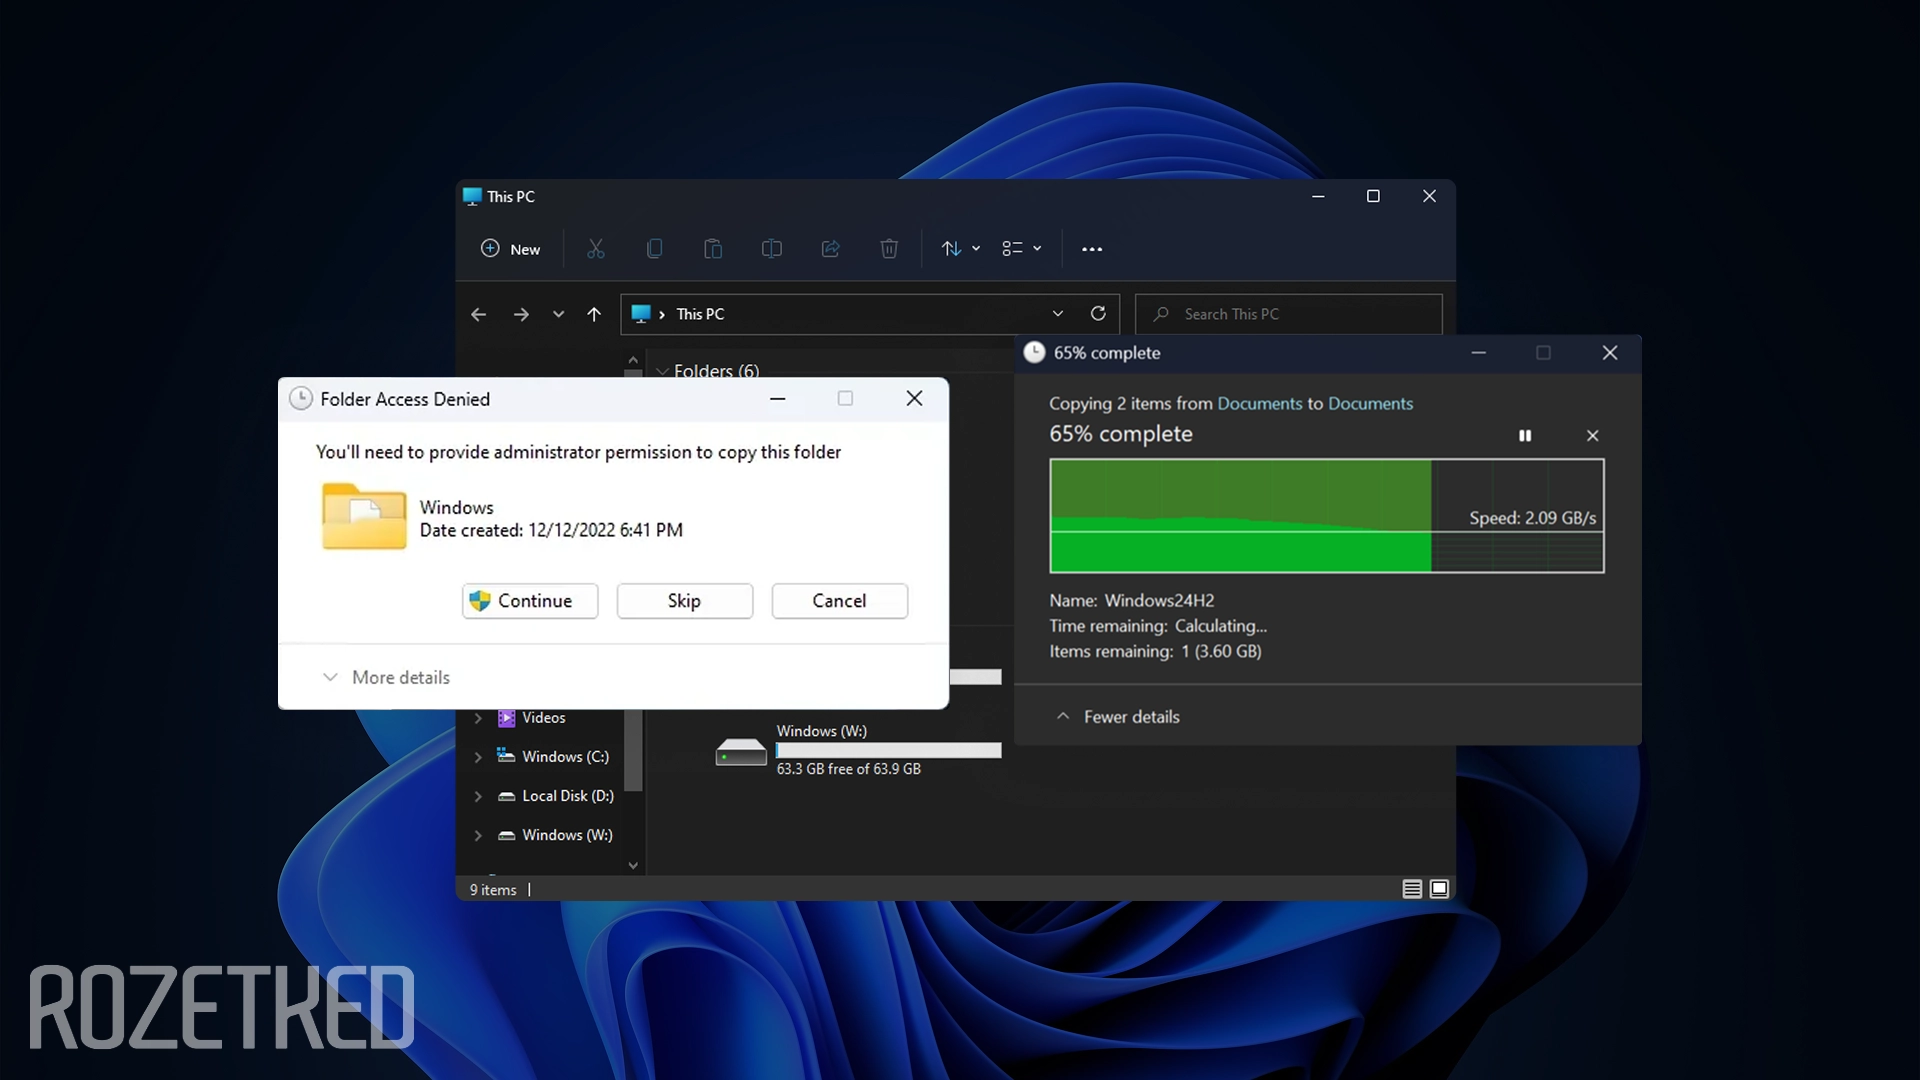Click '63.3 GB free of 63.9 GB' text
Image resolution: width=1920 pixels, height=1080 pixels.
849,769
